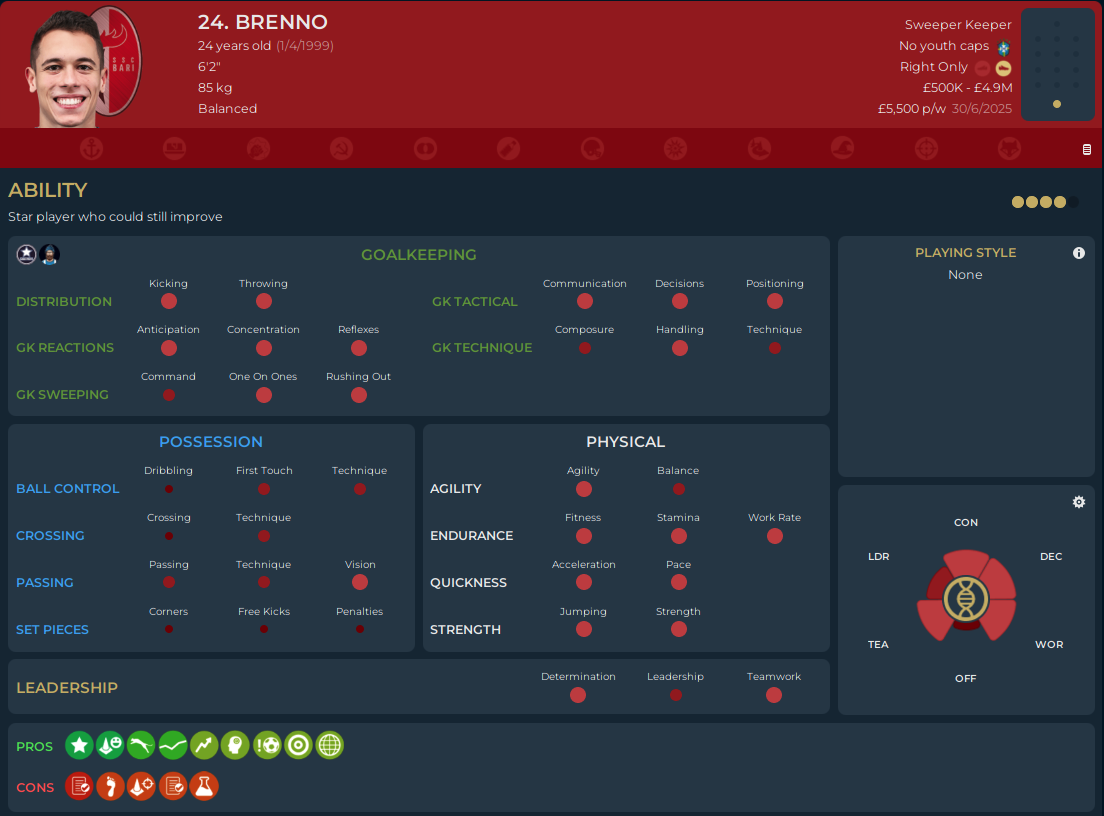Click the '30/6/2025' contract date

981,108
